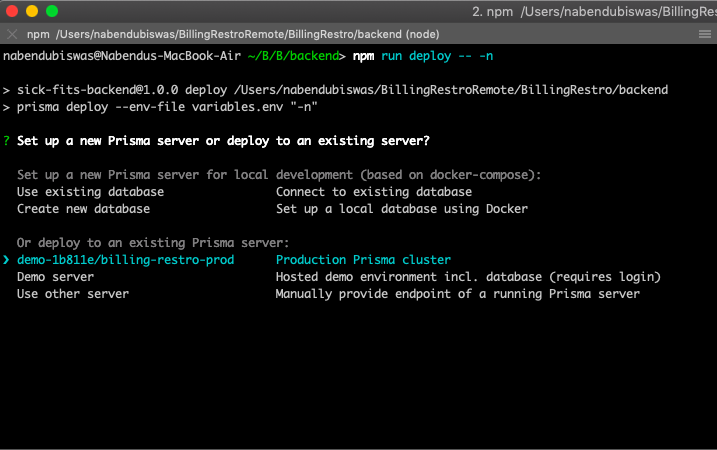Open the hamburger menu in the tab bar
Screen dimensions: 717x450
[x=705, y=34]
